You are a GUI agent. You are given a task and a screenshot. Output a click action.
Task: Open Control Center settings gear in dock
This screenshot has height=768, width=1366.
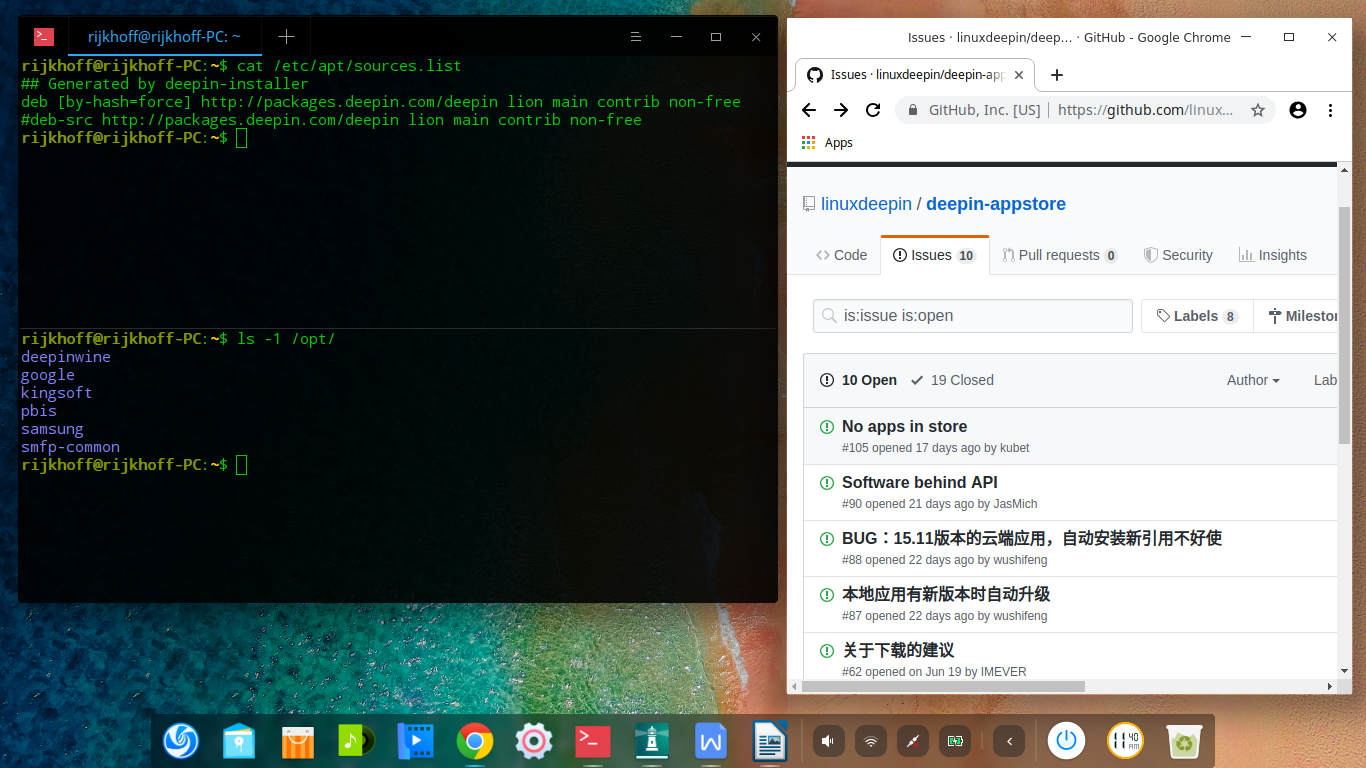click(534, 741)
